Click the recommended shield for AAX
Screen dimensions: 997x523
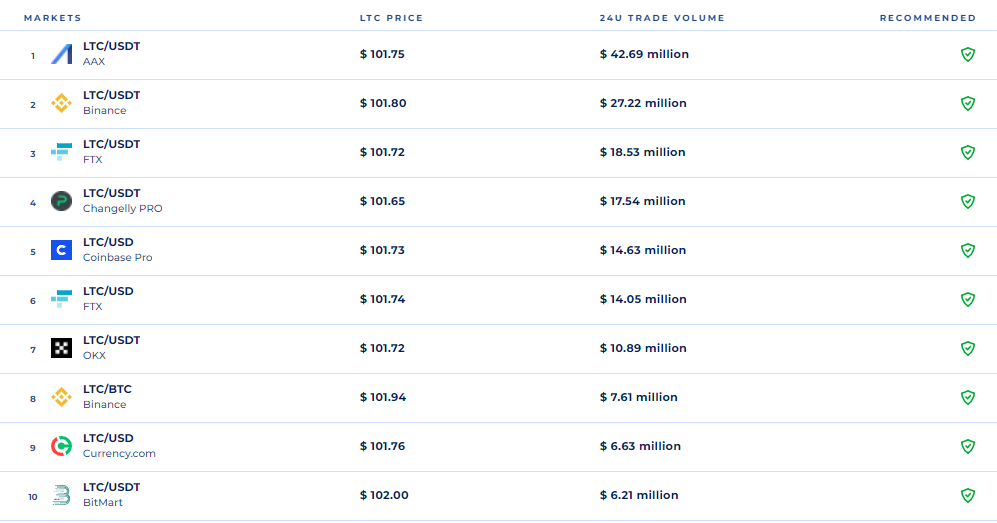[x=967, y=55]
